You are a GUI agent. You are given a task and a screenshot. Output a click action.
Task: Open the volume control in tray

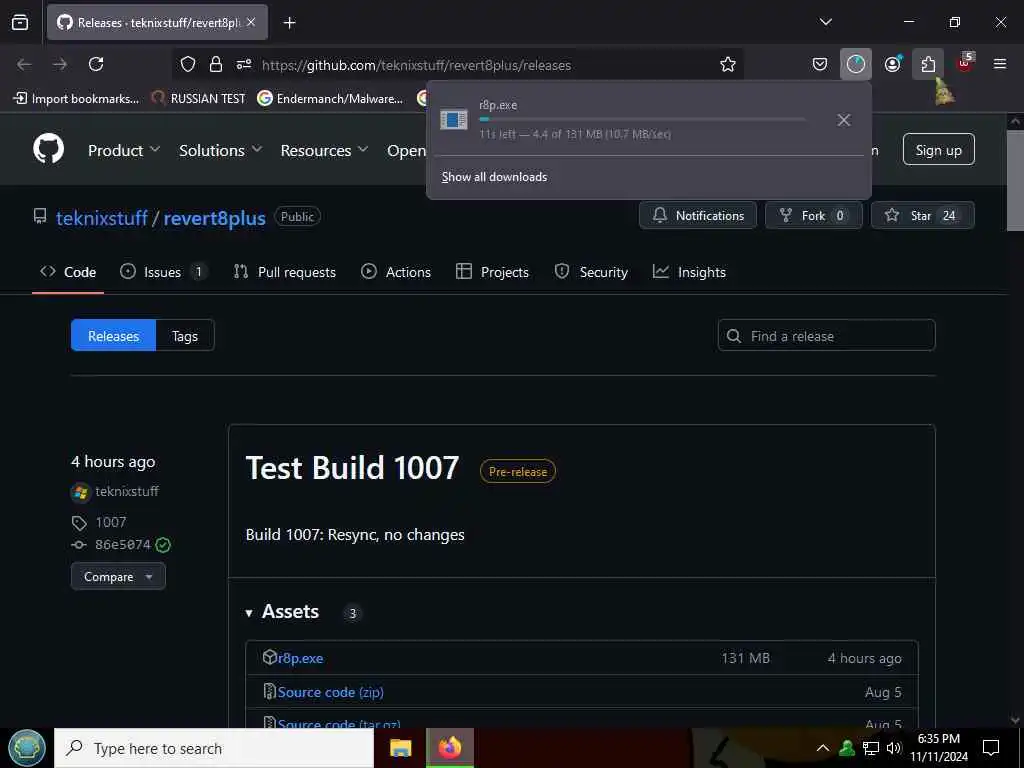[894, 748]
